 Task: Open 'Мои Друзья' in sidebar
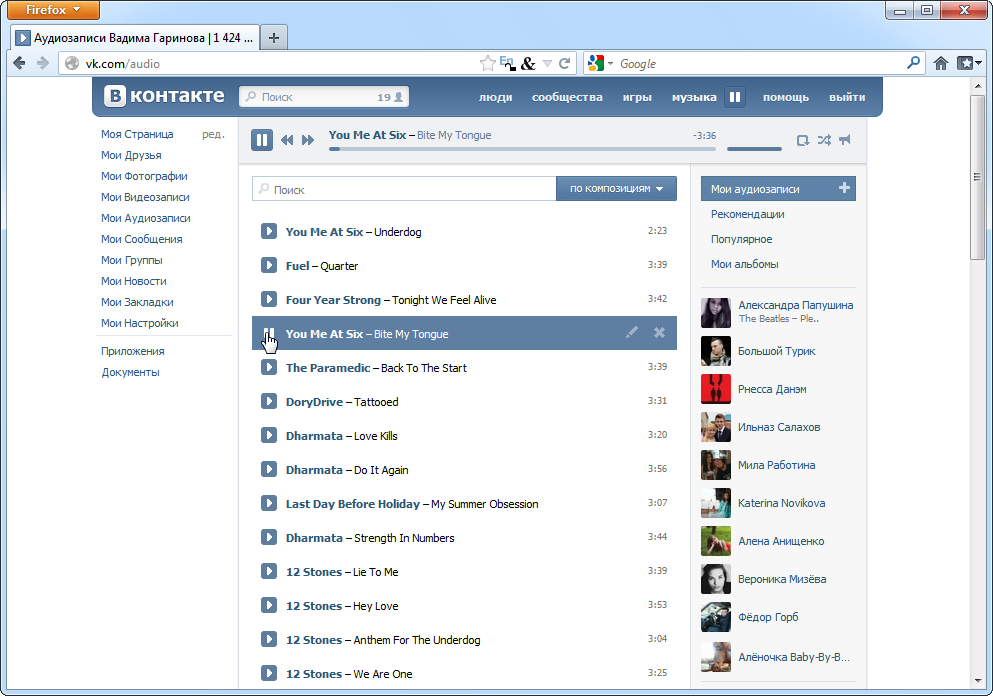pyautogui.click(x=131, y=155)
